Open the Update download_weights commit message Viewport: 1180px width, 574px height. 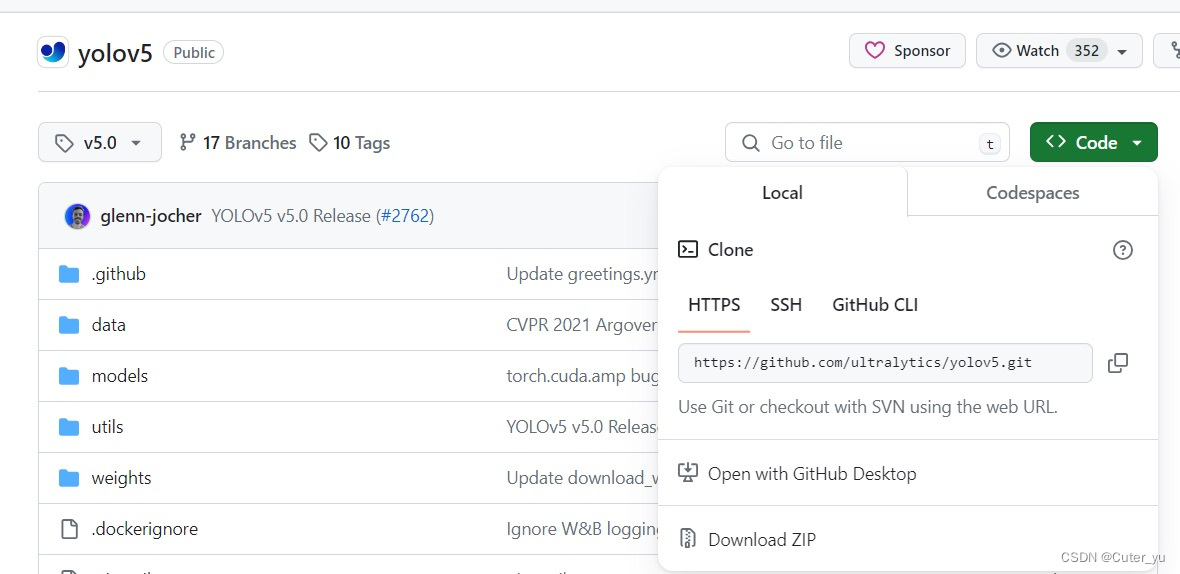tap(582, 478)
